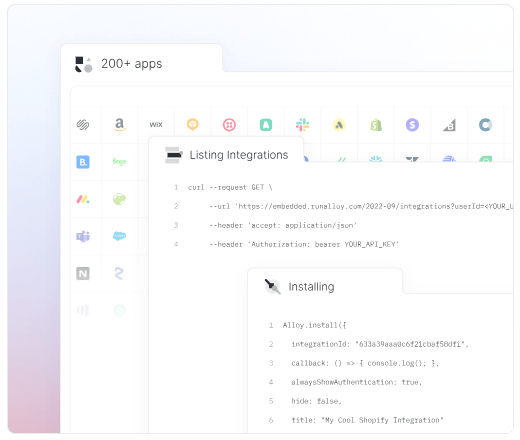520x440 pixels.
Task: Select the "Authorization: bearer YOUR_API_KEY" line
Action: 304,244
